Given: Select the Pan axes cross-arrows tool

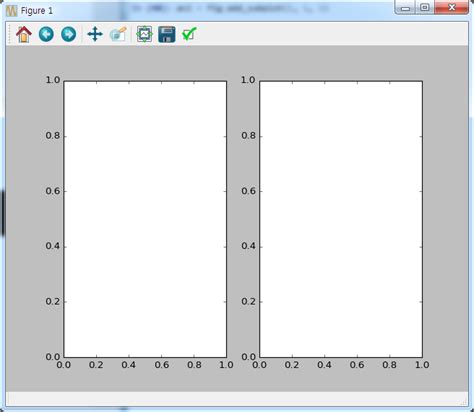Looking at the screenshot, I should point(95,34).
